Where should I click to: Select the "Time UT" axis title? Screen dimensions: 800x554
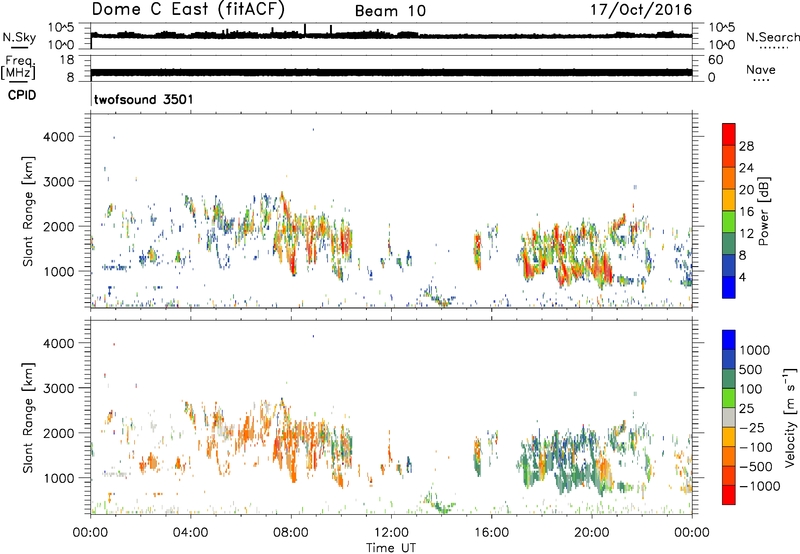391,548
